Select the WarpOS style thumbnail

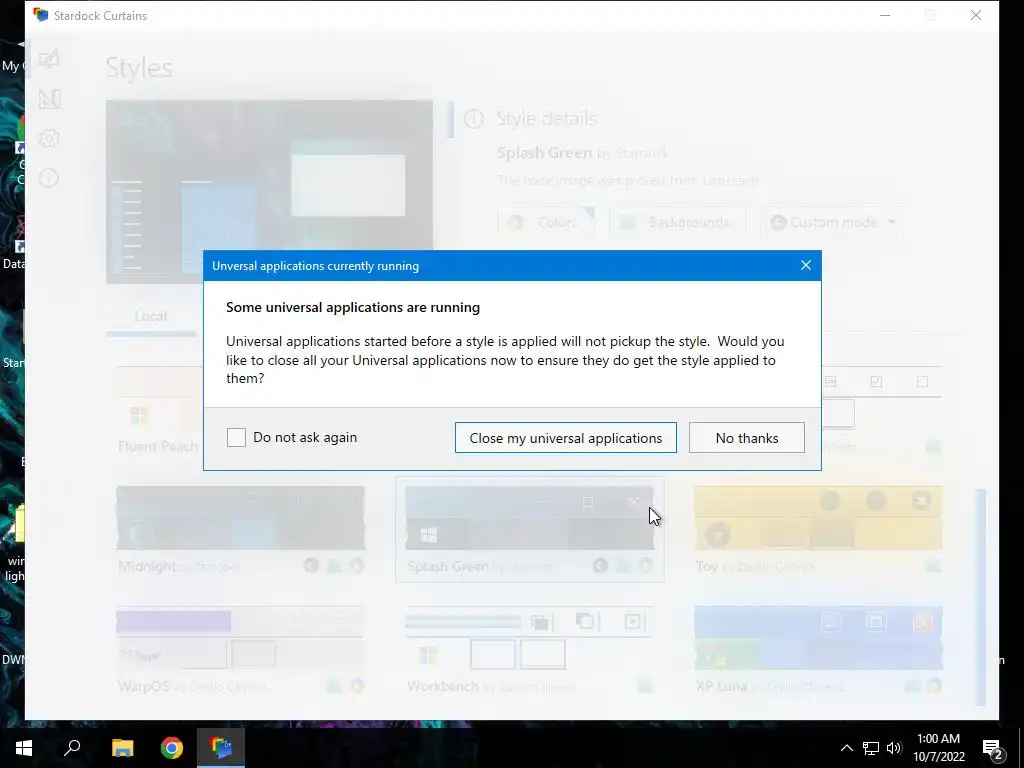(x=240, y=650)
